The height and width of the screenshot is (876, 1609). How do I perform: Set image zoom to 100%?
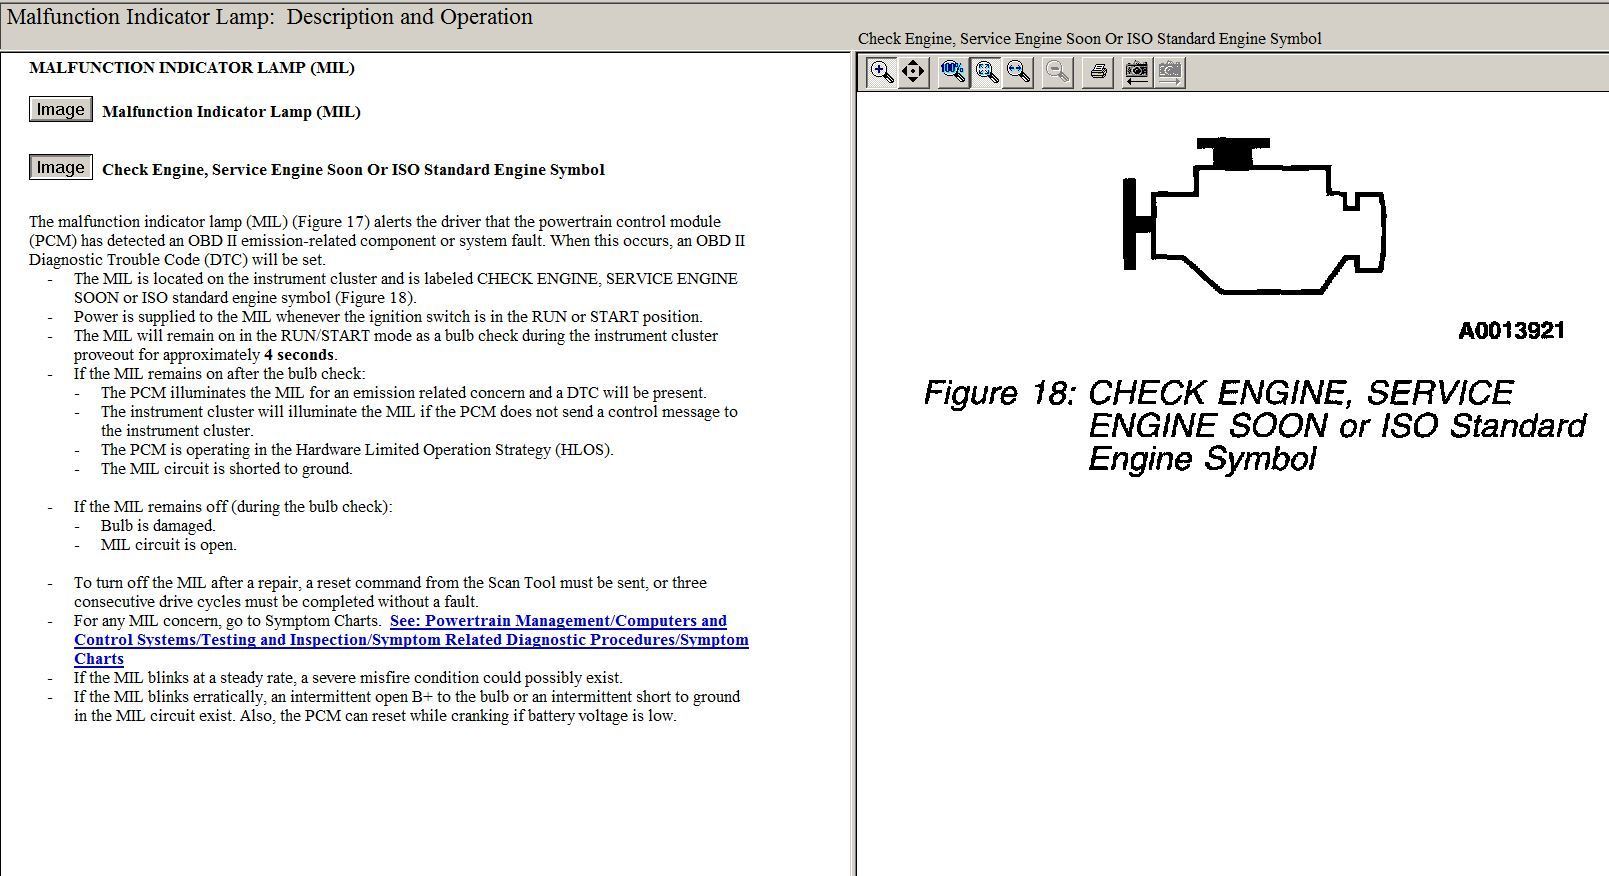[x=953, y=72]
